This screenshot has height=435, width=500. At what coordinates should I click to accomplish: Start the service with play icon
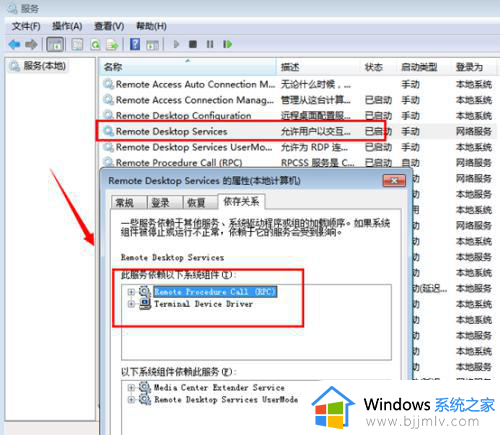click(176, 44)
